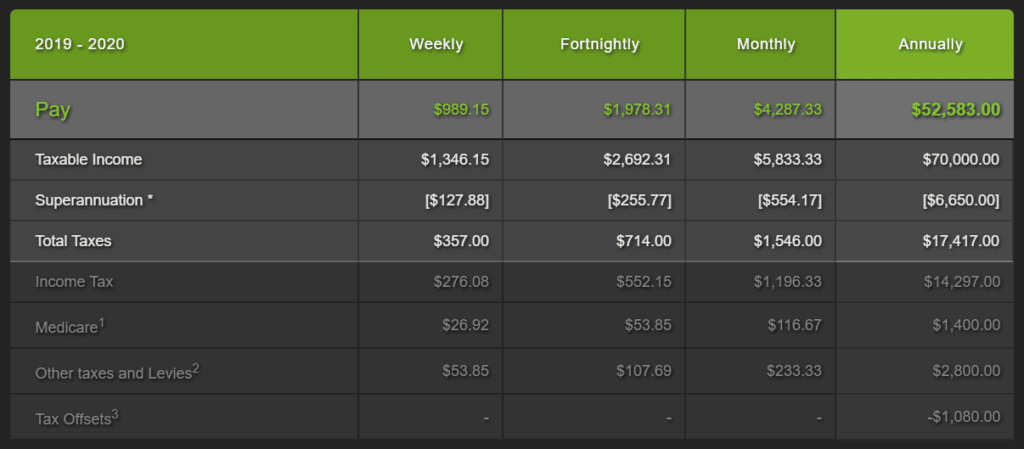Click the Tax Offsets footnote 3 label
The image size is (1024, 449).
77,418
